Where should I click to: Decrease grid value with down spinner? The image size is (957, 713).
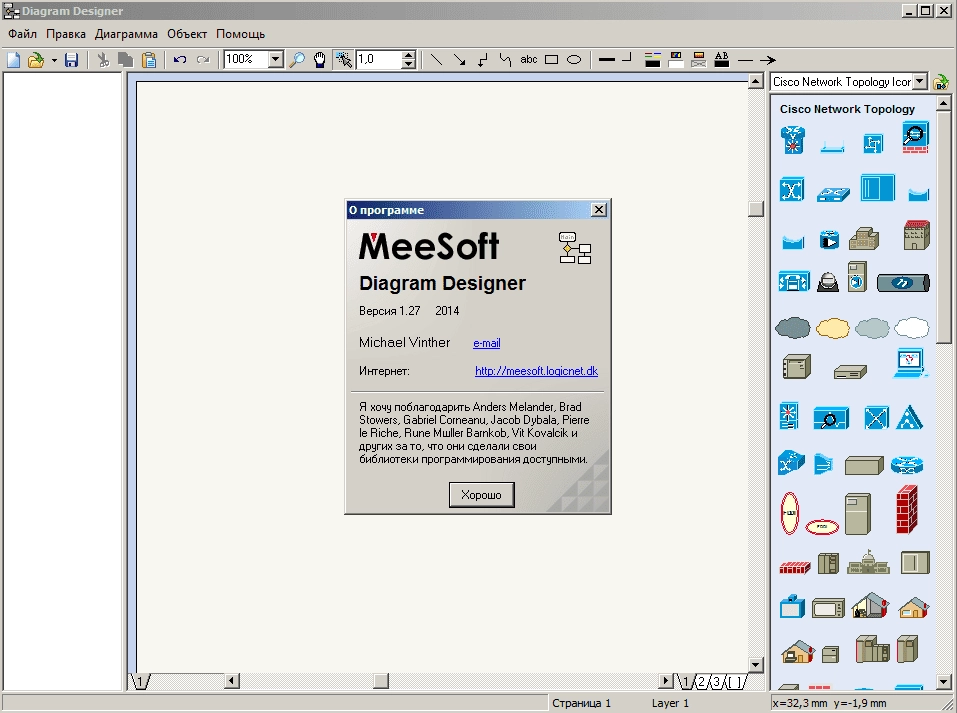click(x=409, y=63)
